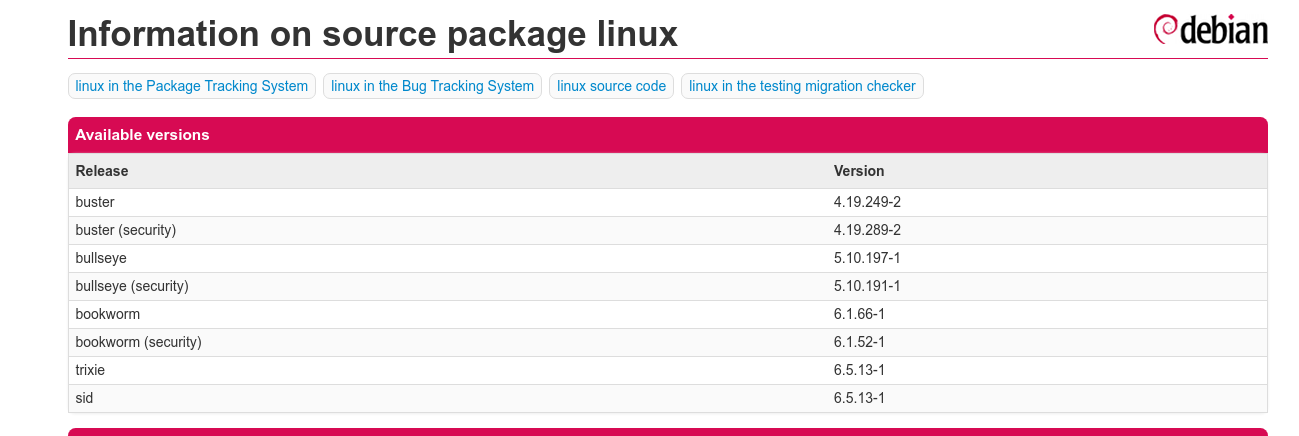
Task: Click version 5.10.191-1 for bullseye security
Action: pyautogui.click(x=868, y=286)
